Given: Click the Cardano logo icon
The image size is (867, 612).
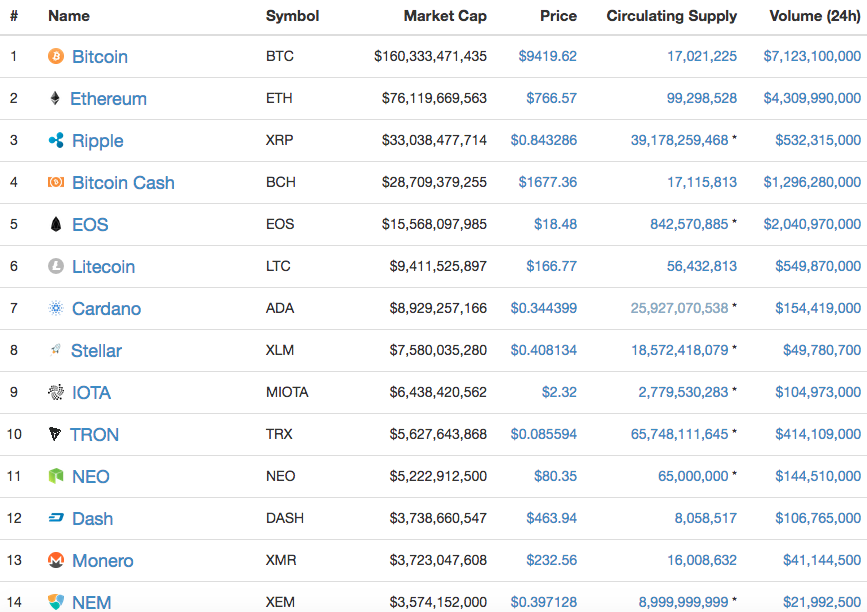Looking at the screenshot, I should [x=56, y=308].
